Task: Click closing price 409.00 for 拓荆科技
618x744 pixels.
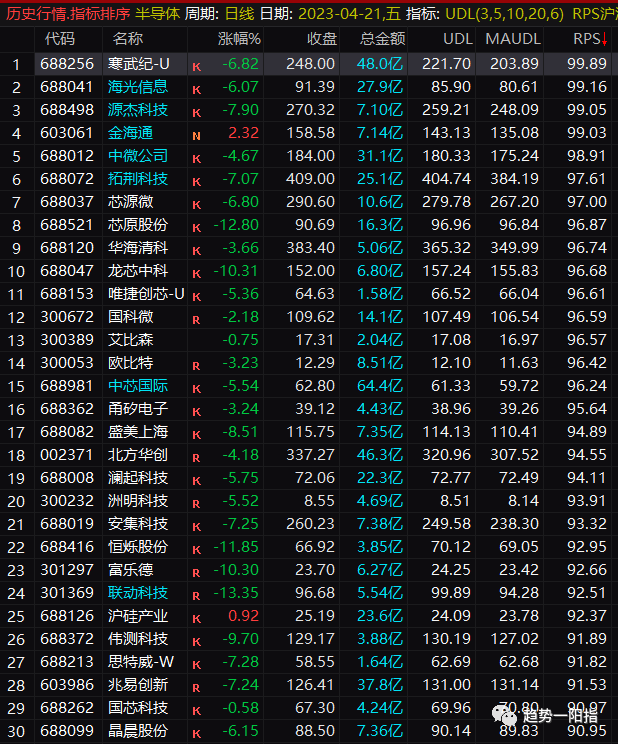Action: [x=310, y=179]
